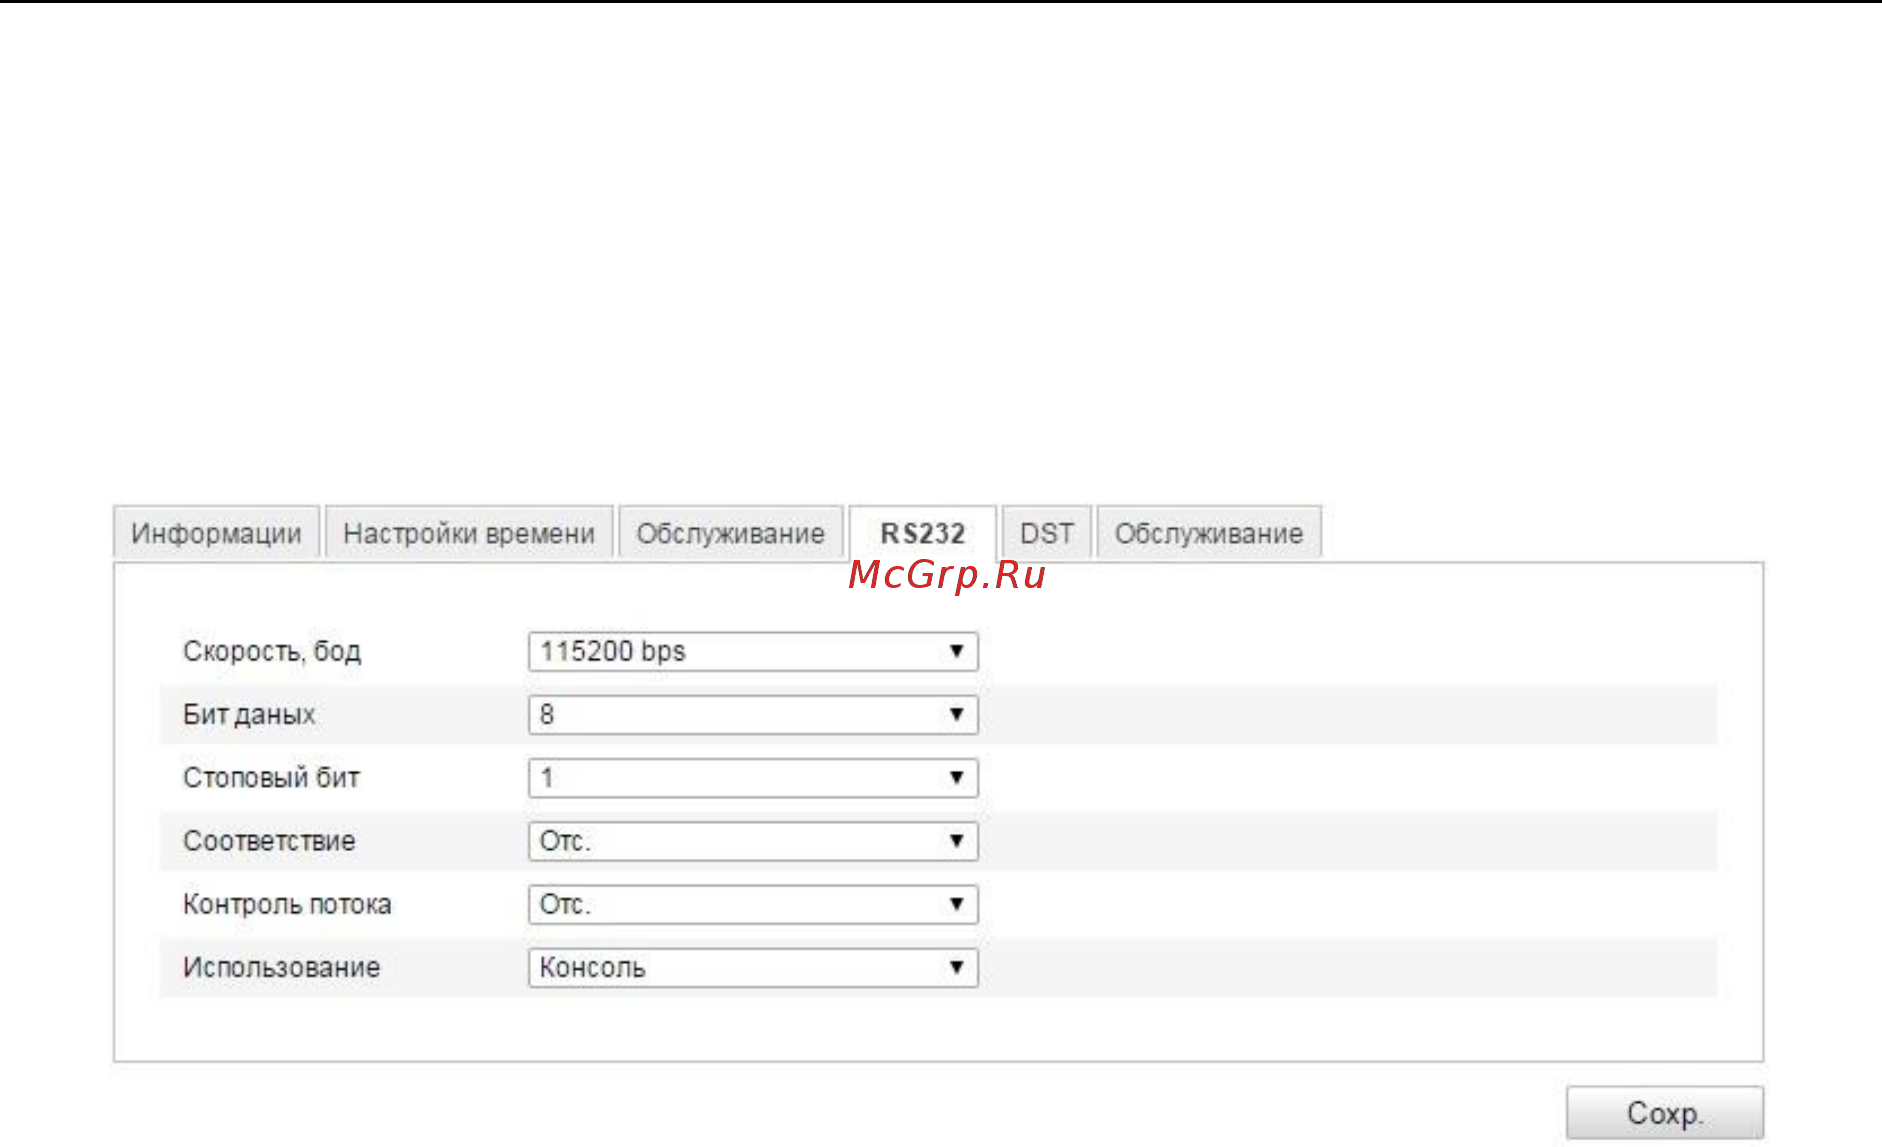Open the Обслуживание tab after DST
The image size is (1882, 1147).
1209,533
